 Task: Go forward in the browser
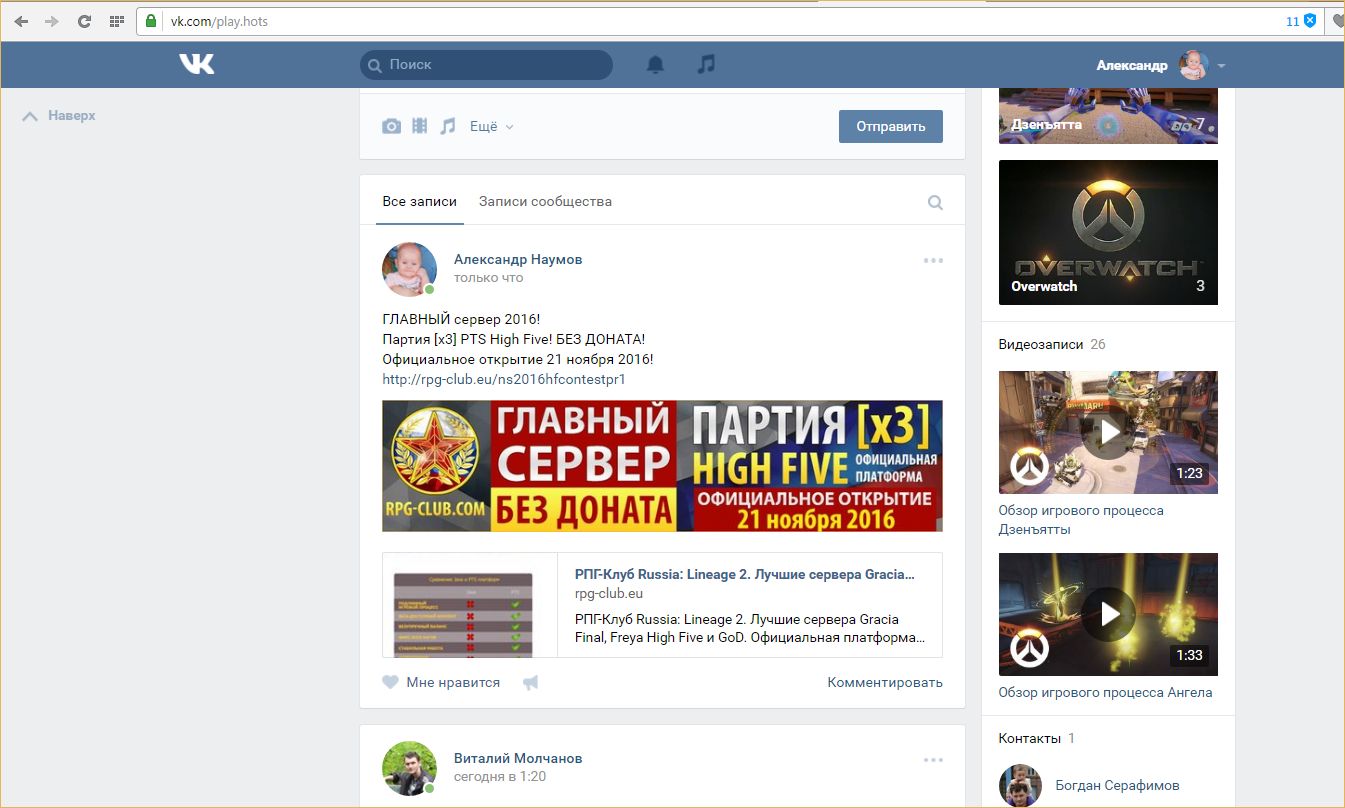point(52,21)
